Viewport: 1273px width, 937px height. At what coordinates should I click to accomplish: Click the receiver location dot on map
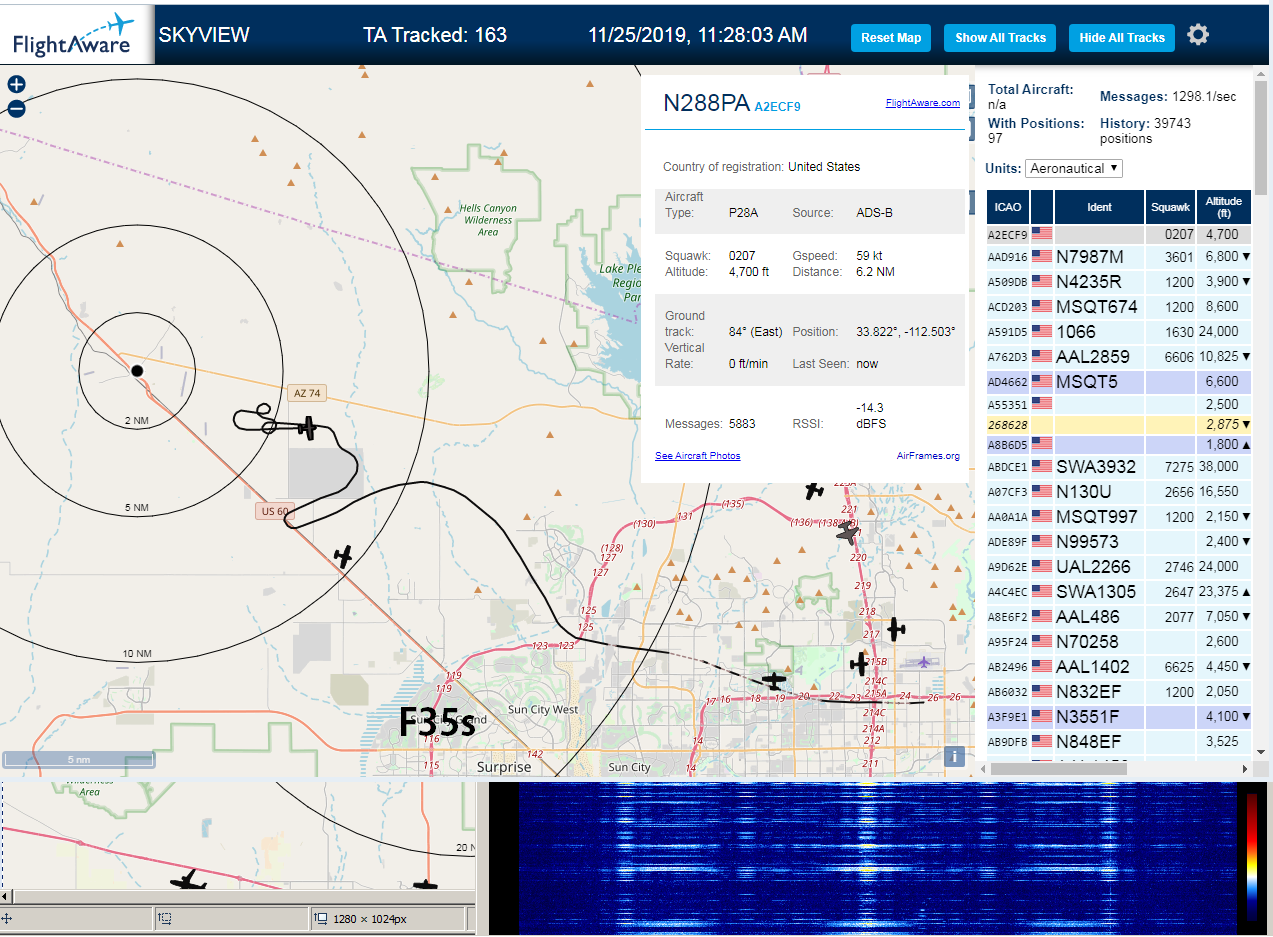137,371
